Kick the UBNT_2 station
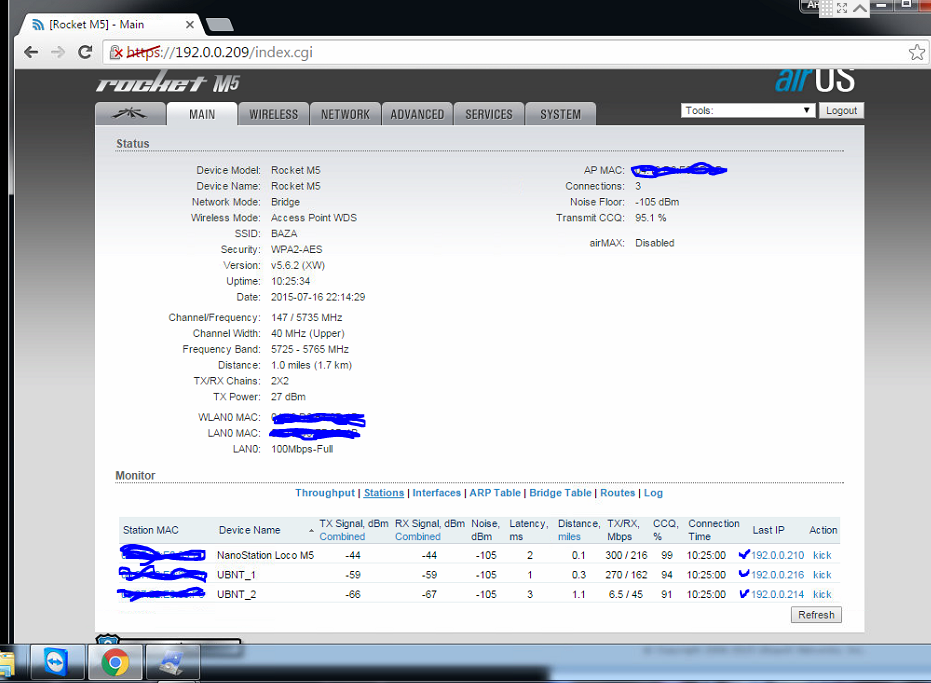Image resolution: width=931 pixels, height=683 pixels. point(822,595)
